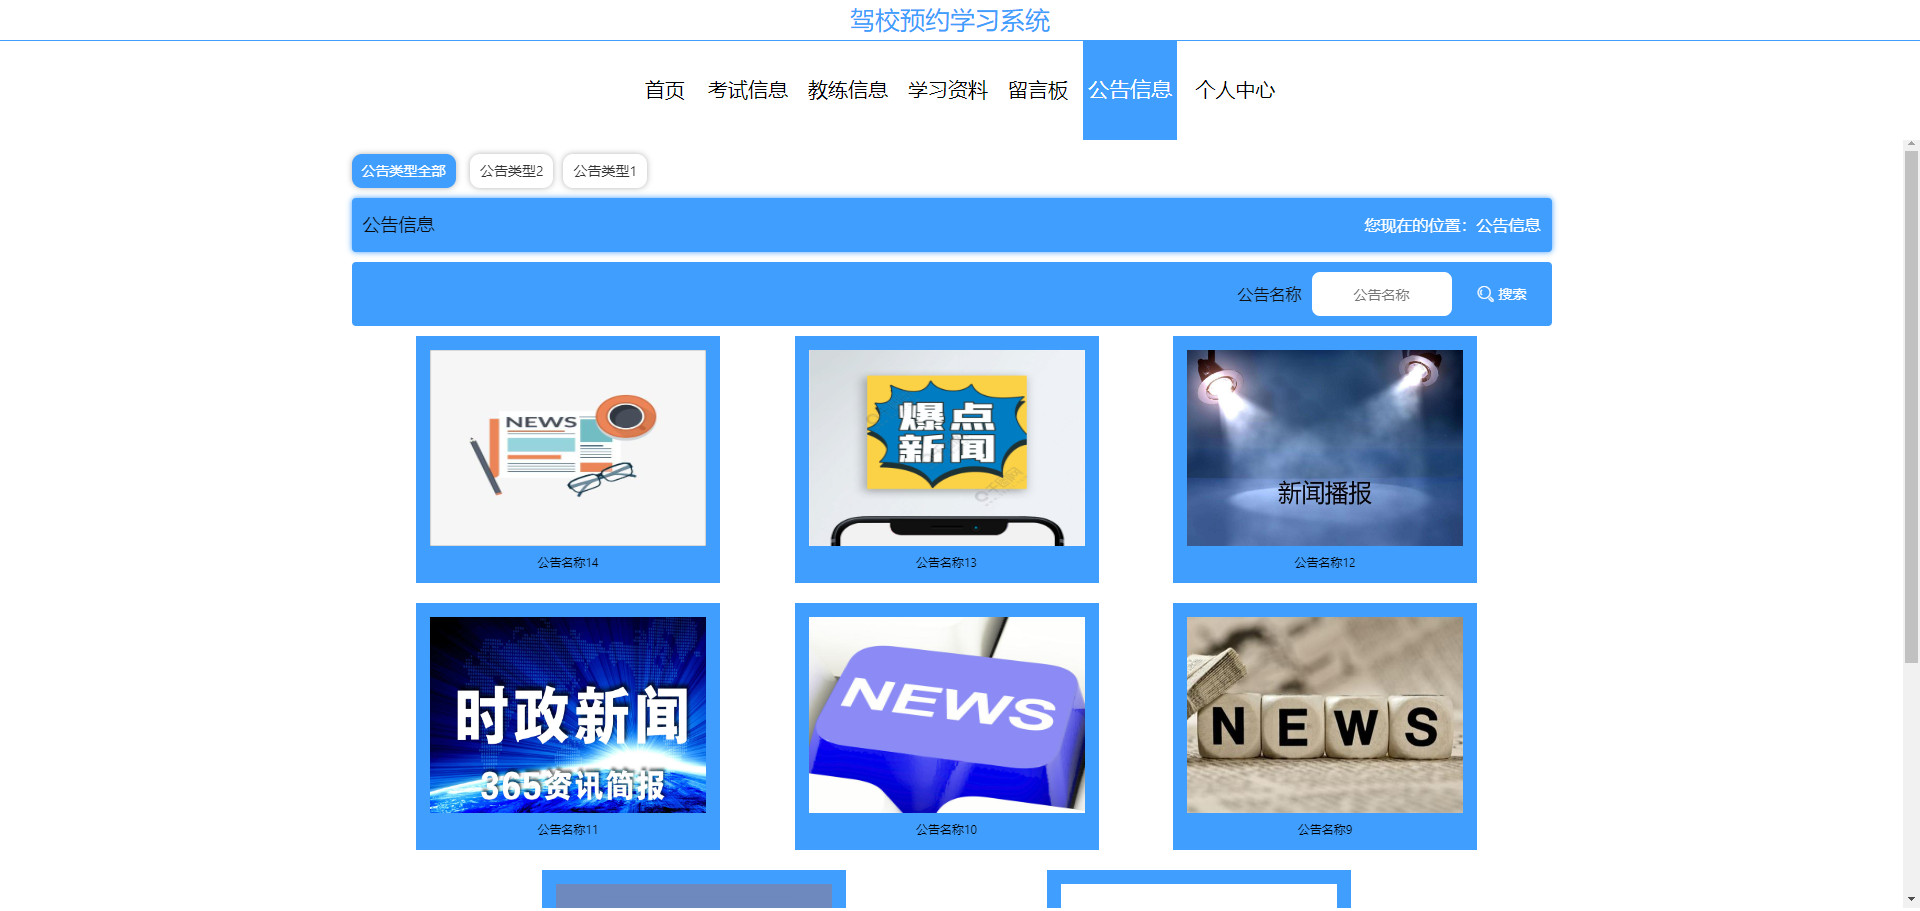
Task: Open 教练信息 in navigation
Action: (848, 90)
